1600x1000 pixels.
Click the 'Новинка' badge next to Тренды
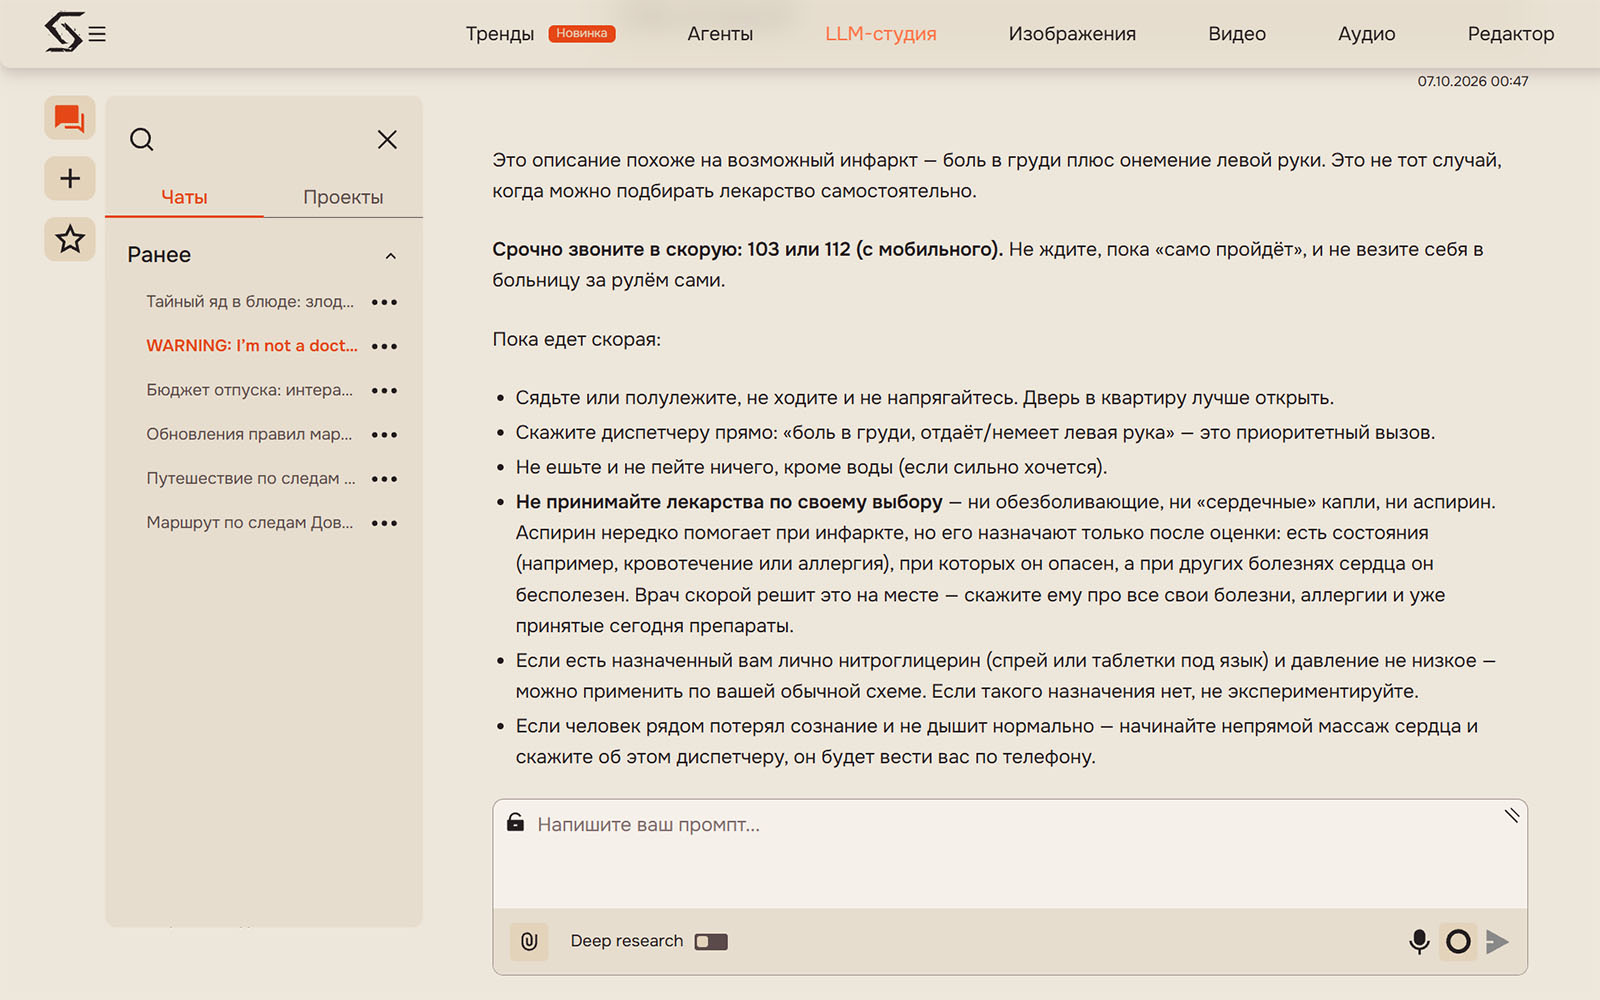click(582, 34)
